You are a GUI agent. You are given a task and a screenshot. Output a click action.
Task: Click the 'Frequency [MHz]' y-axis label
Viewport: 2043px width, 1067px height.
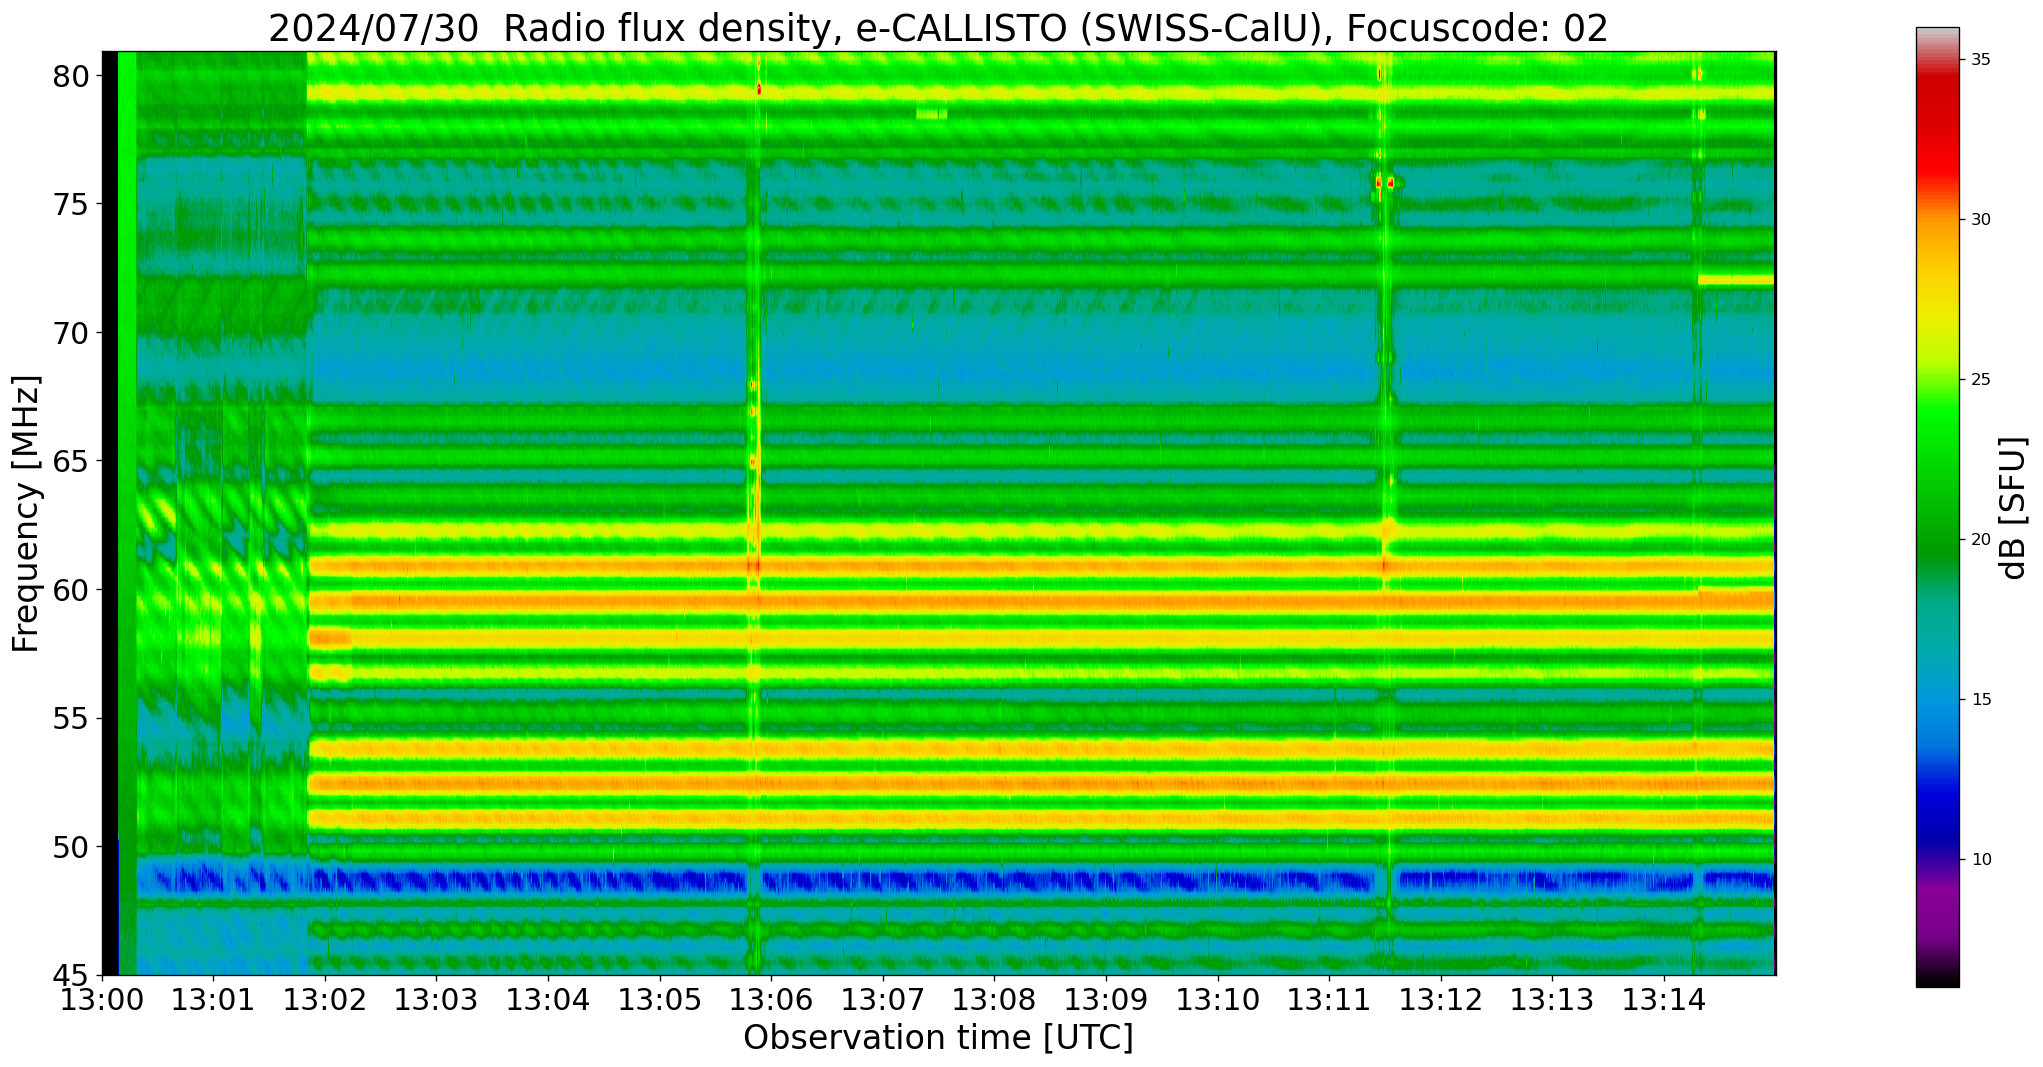[26, 514]
